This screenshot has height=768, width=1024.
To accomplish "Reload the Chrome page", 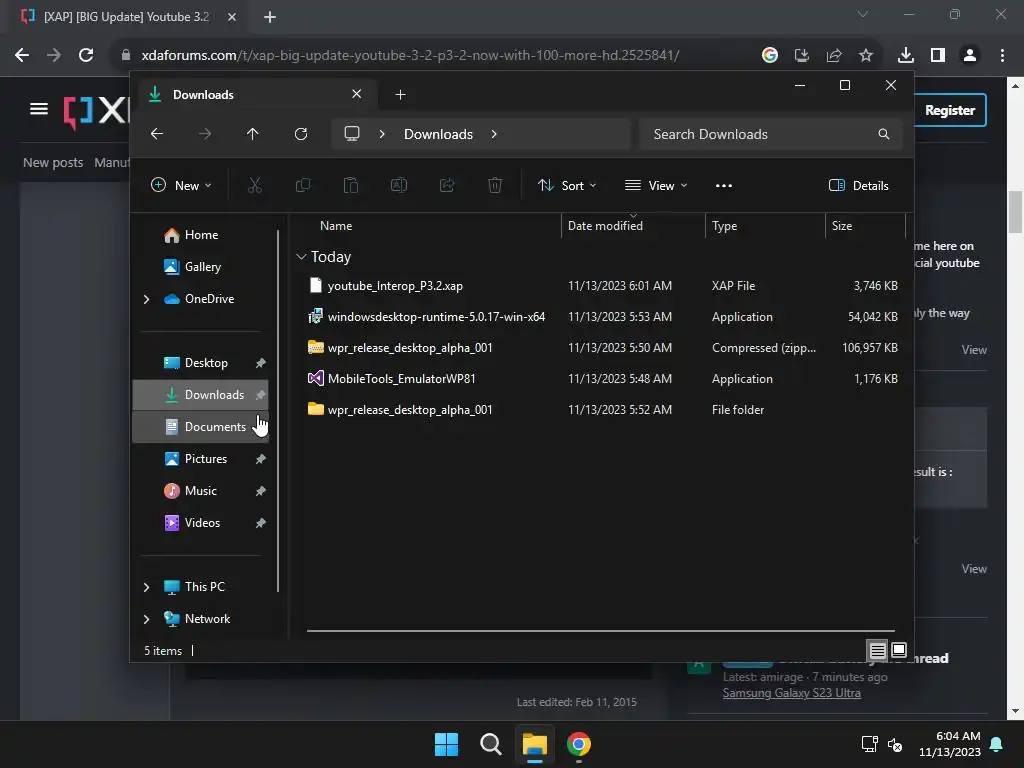I will [x=86, y=56].
